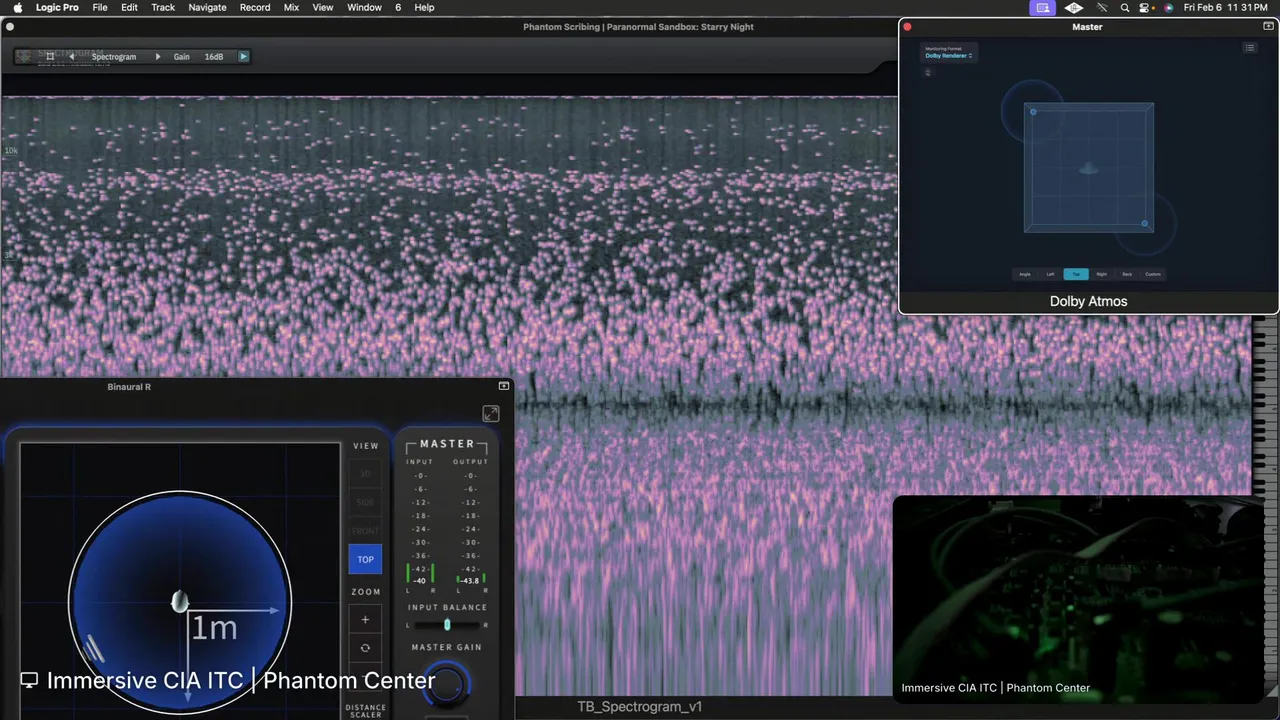
Task: Click the Spotlight search icon in menu bar
Action: tap(1125, 7)
